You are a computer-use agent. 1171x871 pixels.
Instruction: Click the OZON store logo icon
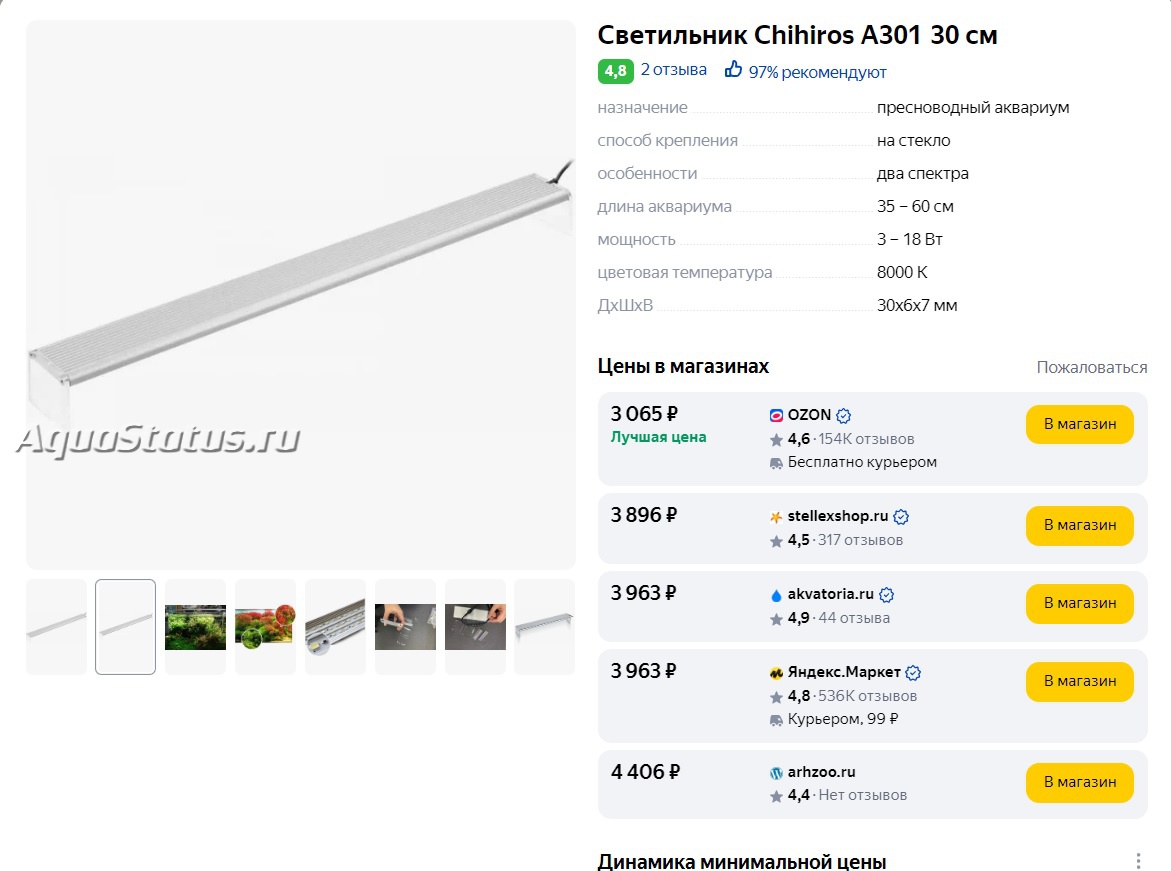(776, 415)
